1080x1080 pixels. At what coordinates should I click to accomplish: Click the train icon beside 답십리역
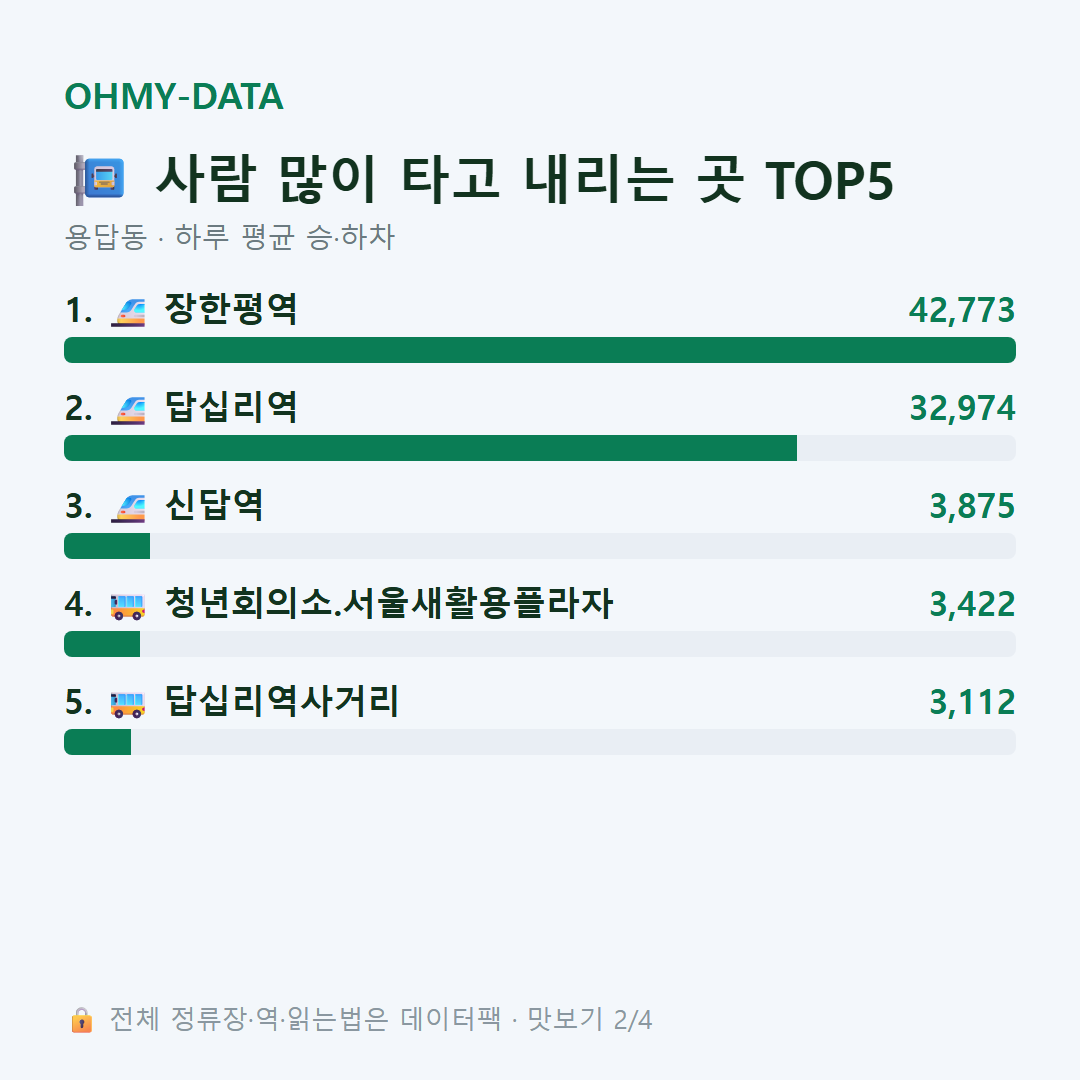[x=128, y=409]
